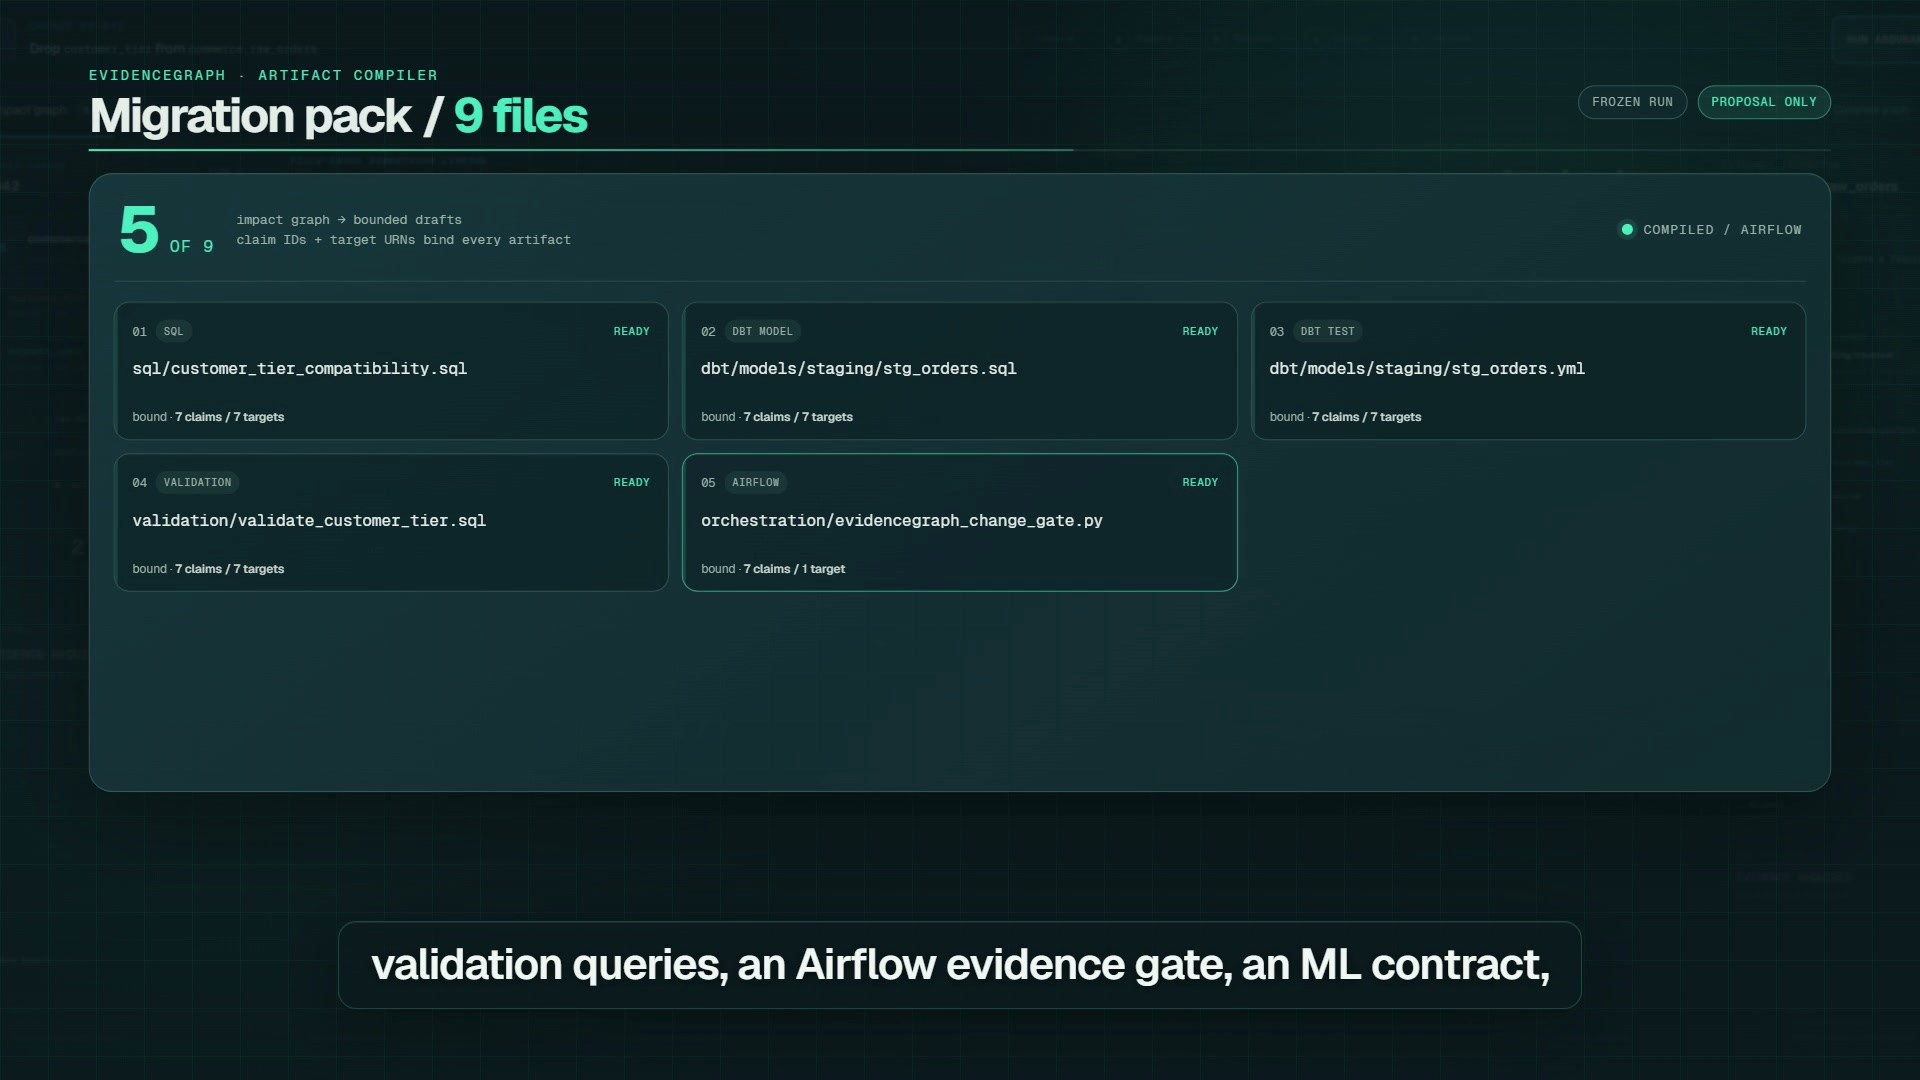Select the DBT MODEL tag badge

click(762, 331)
